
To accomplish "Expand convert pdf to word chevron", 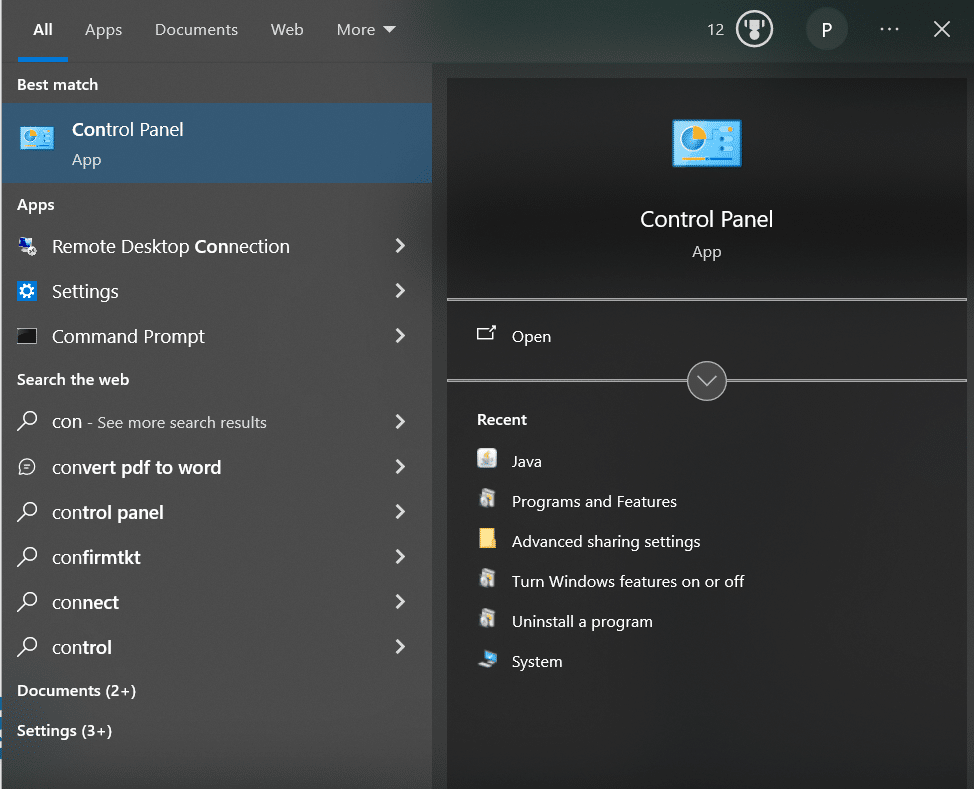I will [400, 467].
